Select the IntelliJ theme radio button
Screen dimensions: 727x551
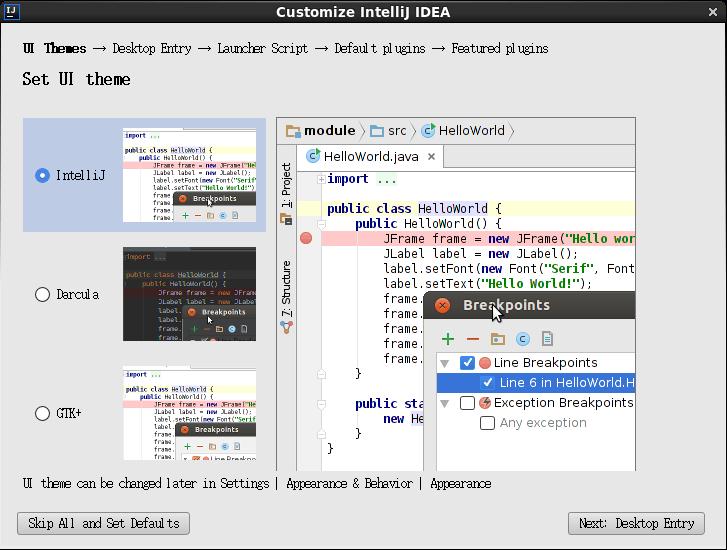[x=42, y=175]
